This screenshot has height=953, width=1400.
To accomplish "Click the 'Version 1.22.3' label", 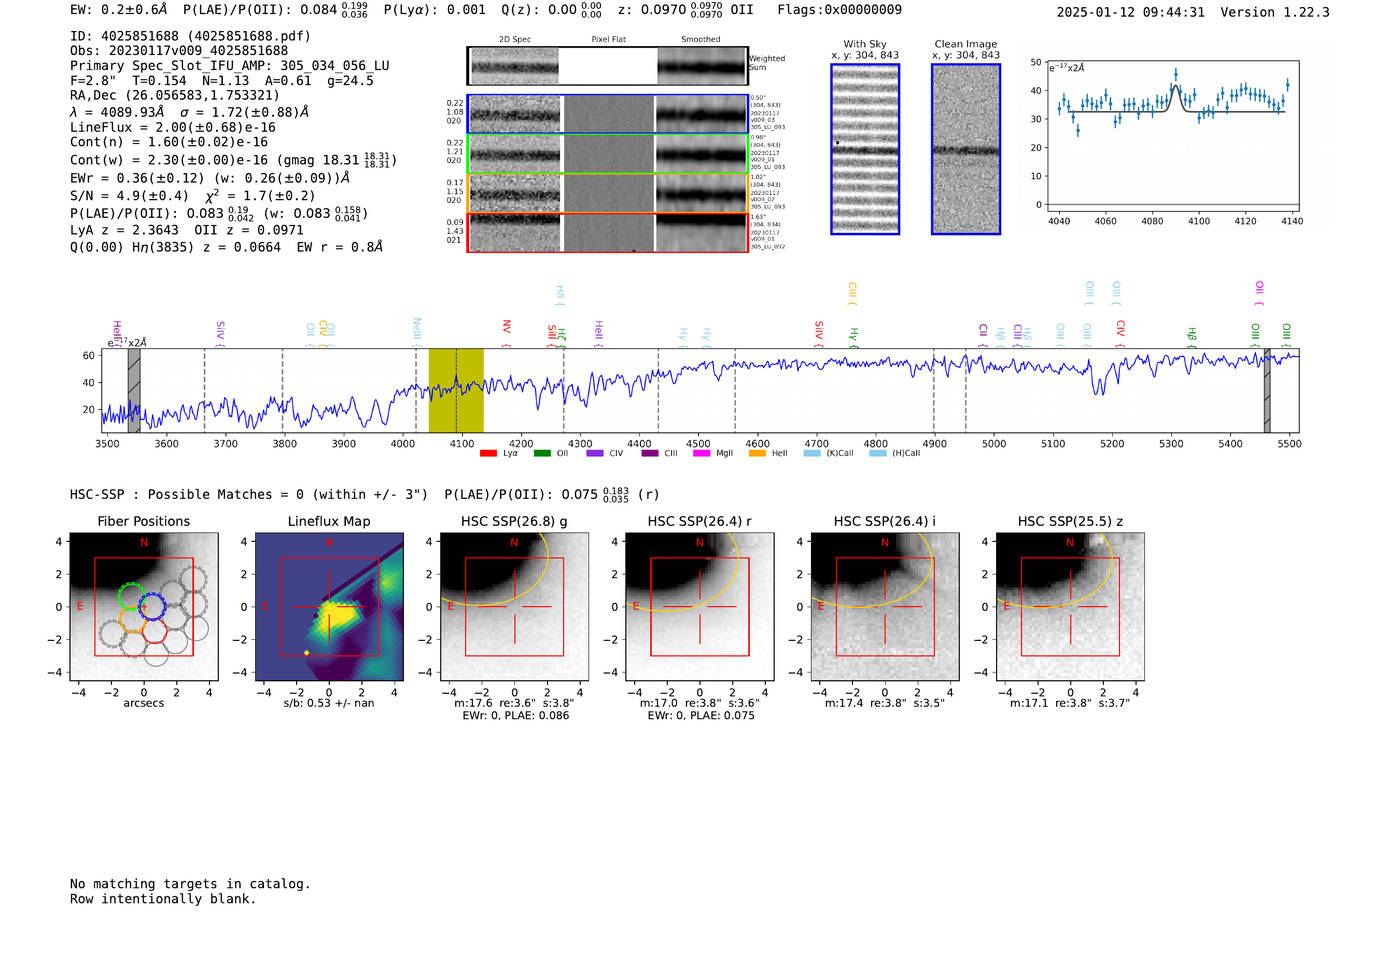I will [1275, 13].
